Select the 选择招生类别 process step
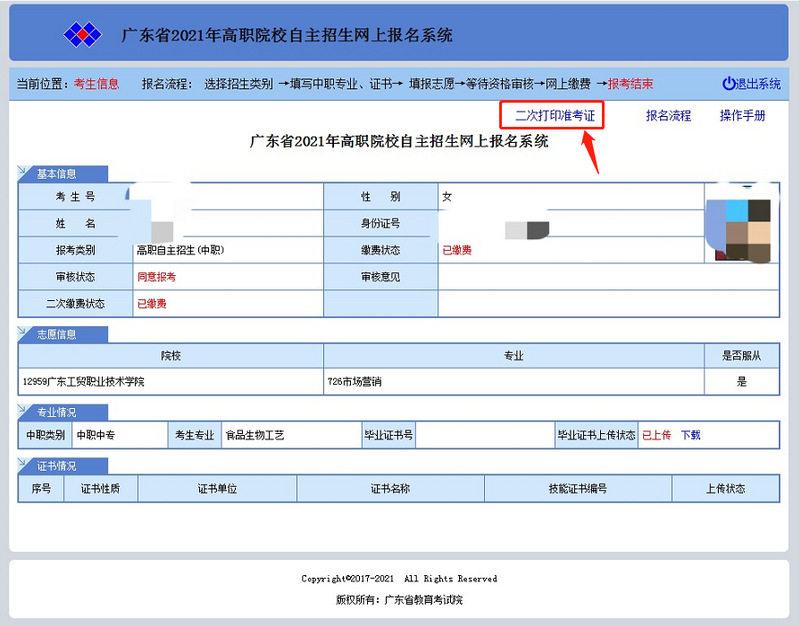This screenshot has height=626, width=799. click(x=238, y=84)
